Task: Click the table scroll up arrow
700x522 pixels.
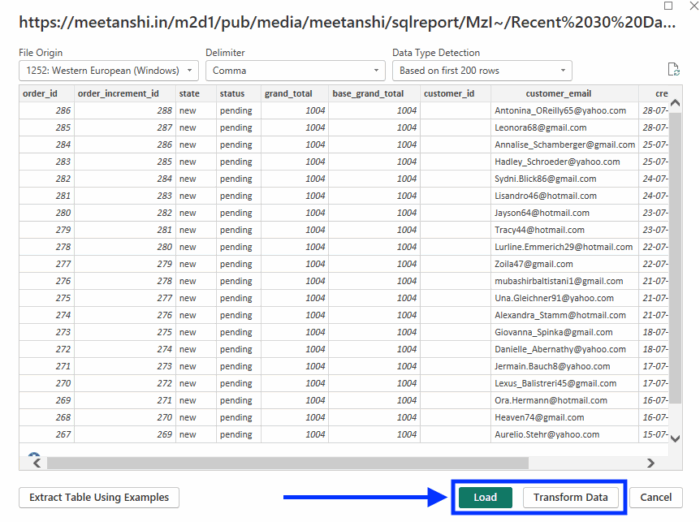Action: click(675, 103)
